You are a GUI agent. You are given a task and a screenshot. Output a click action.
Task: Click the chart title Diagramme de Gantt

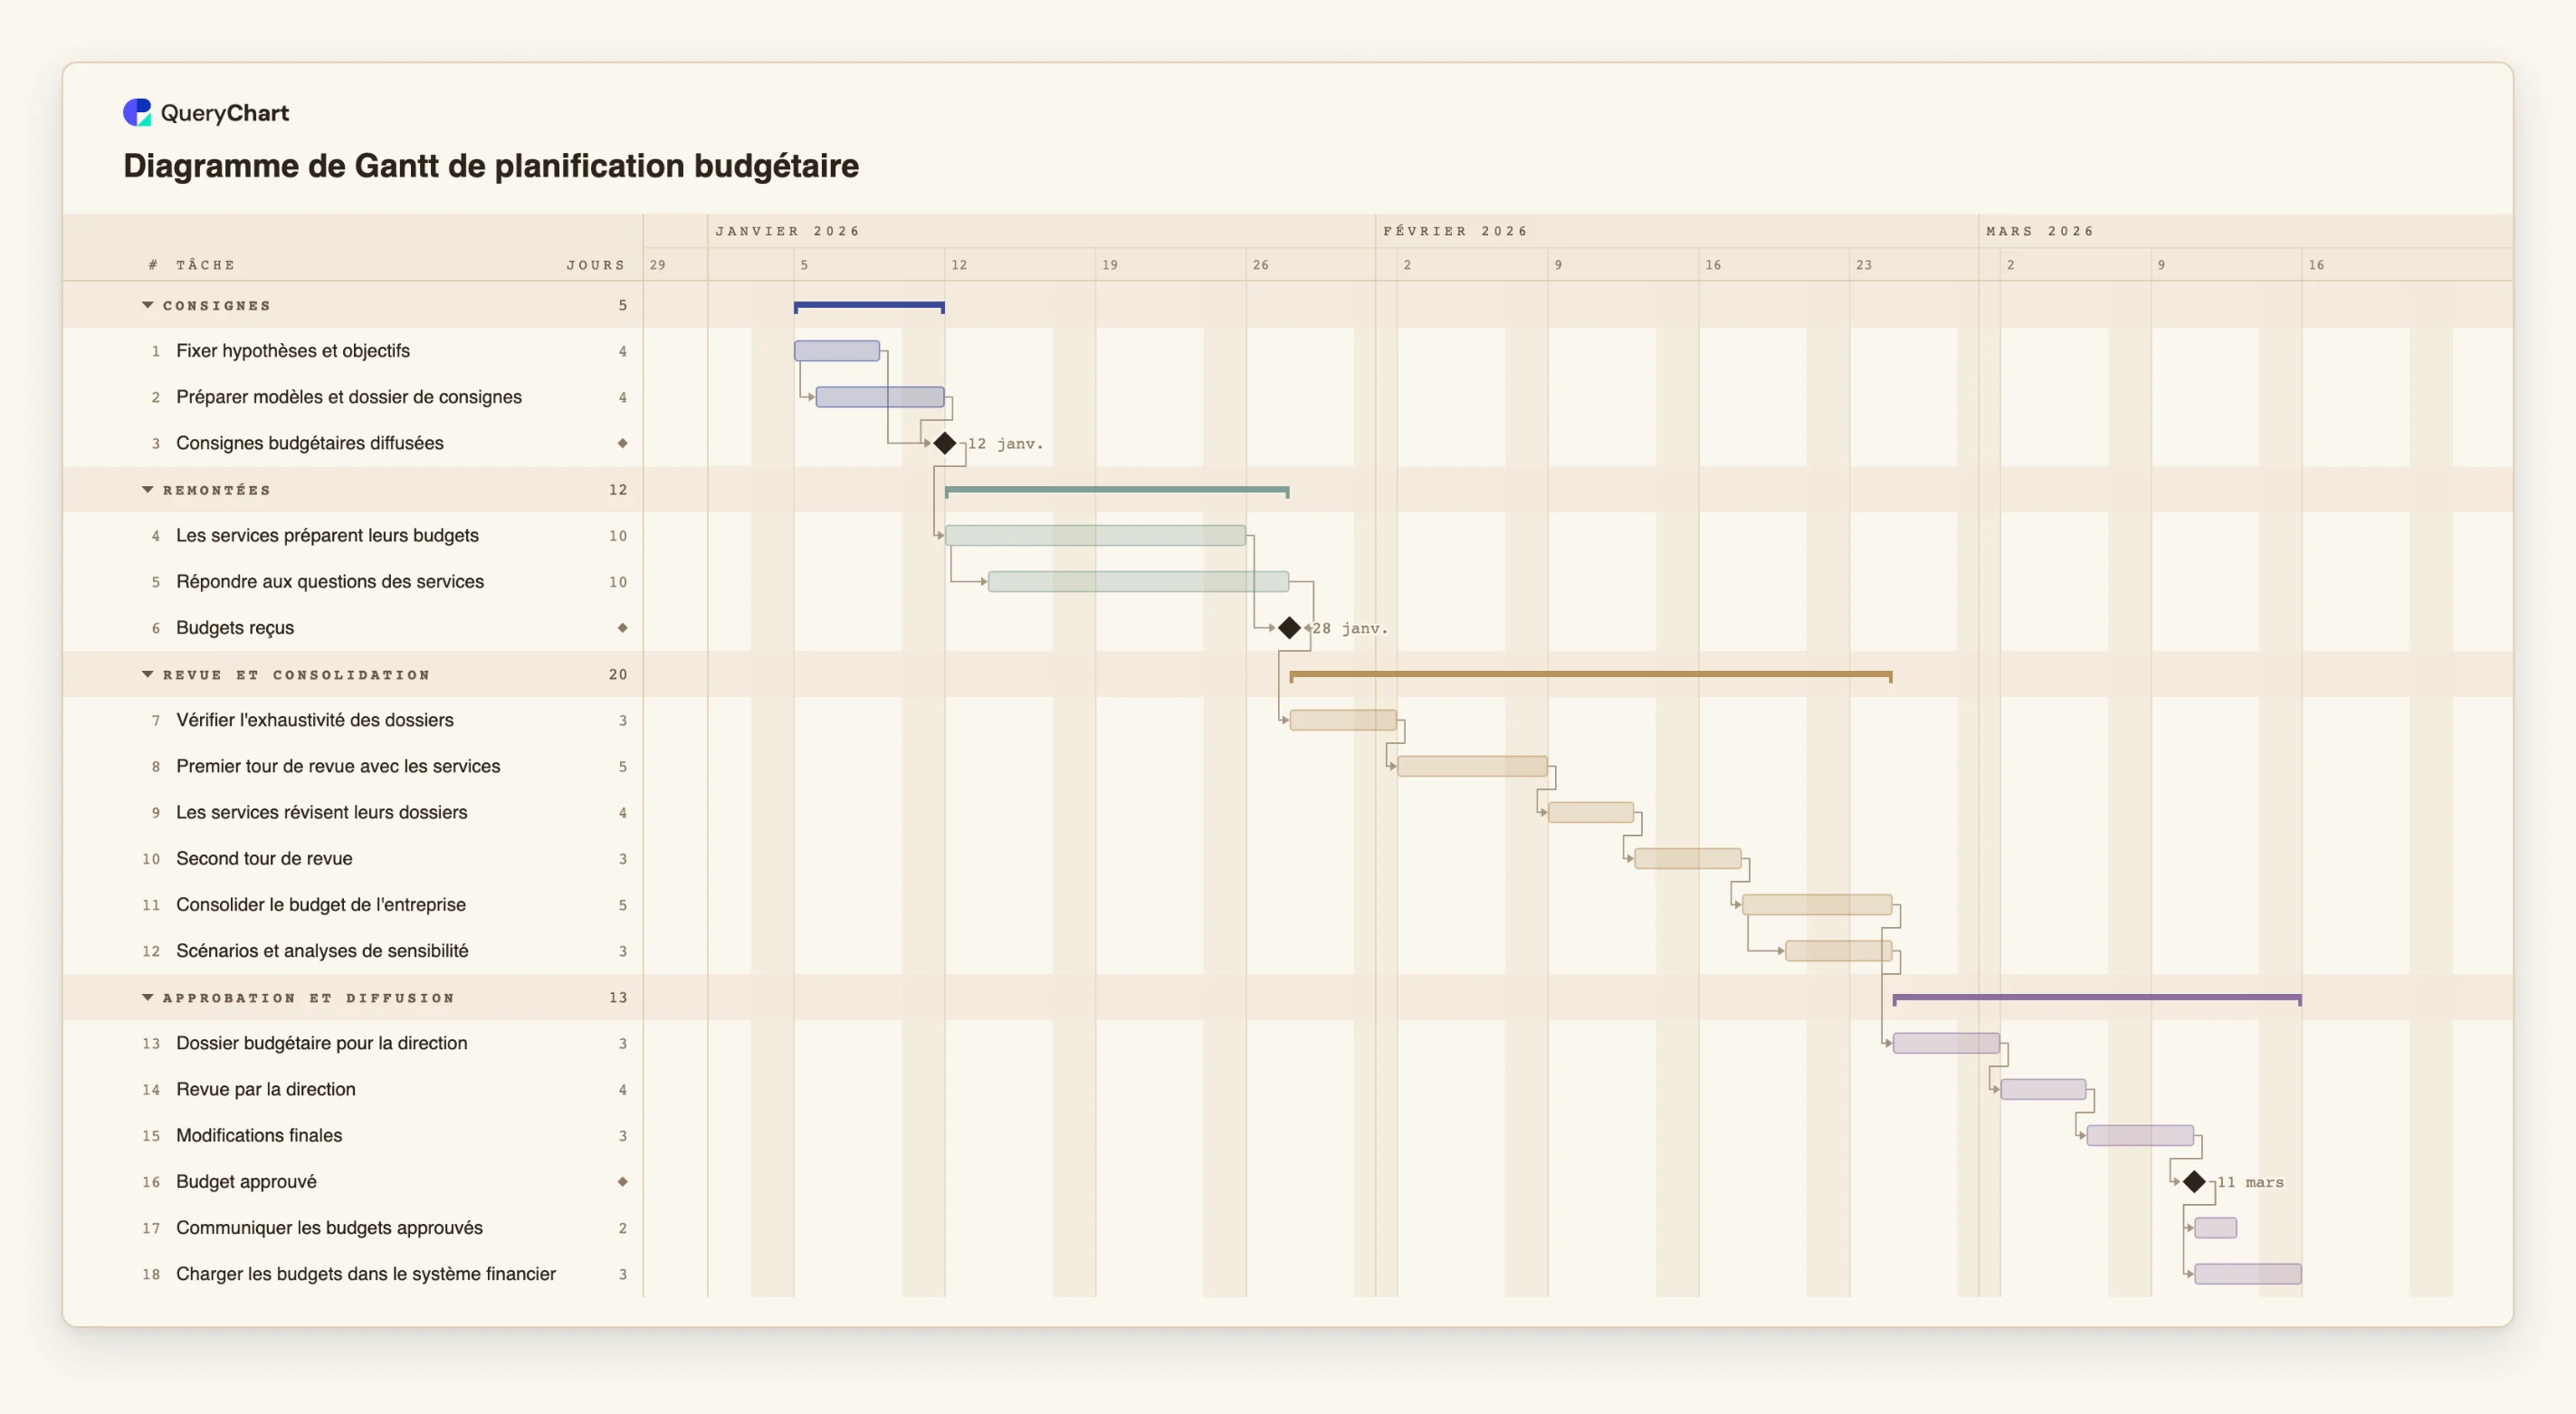click(491, 166)
